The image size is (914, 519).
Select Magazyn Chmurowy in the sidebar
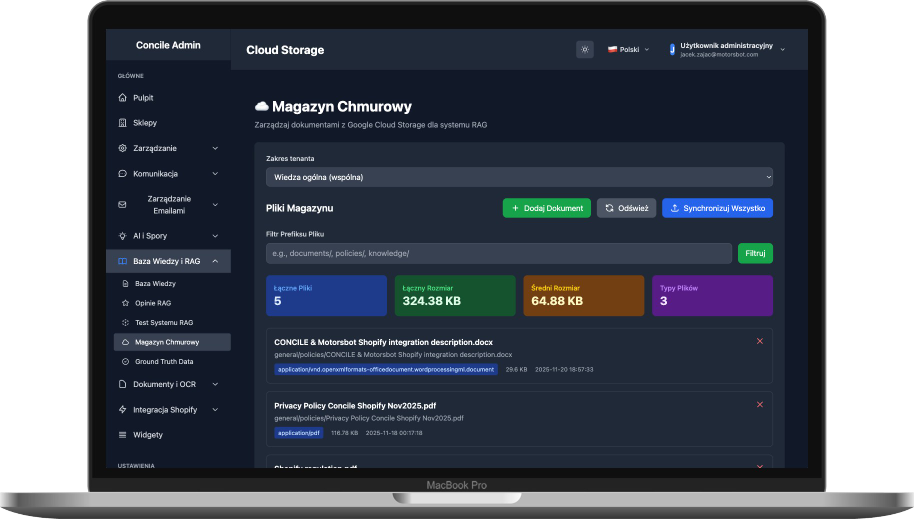[166, 342]
